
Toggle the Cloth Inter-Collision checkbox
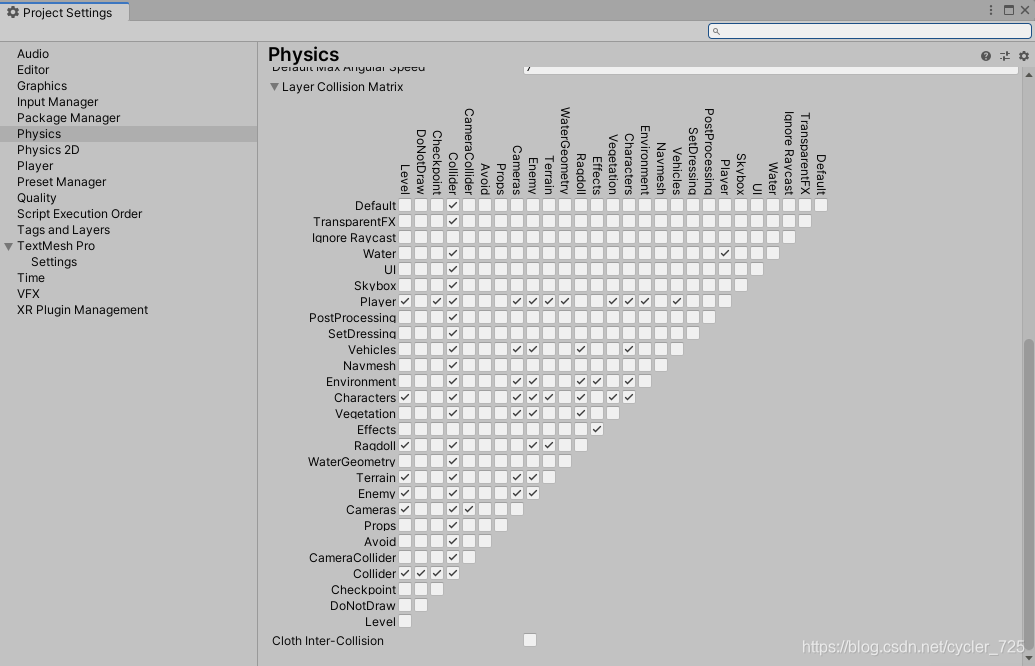tap(529, 640)
